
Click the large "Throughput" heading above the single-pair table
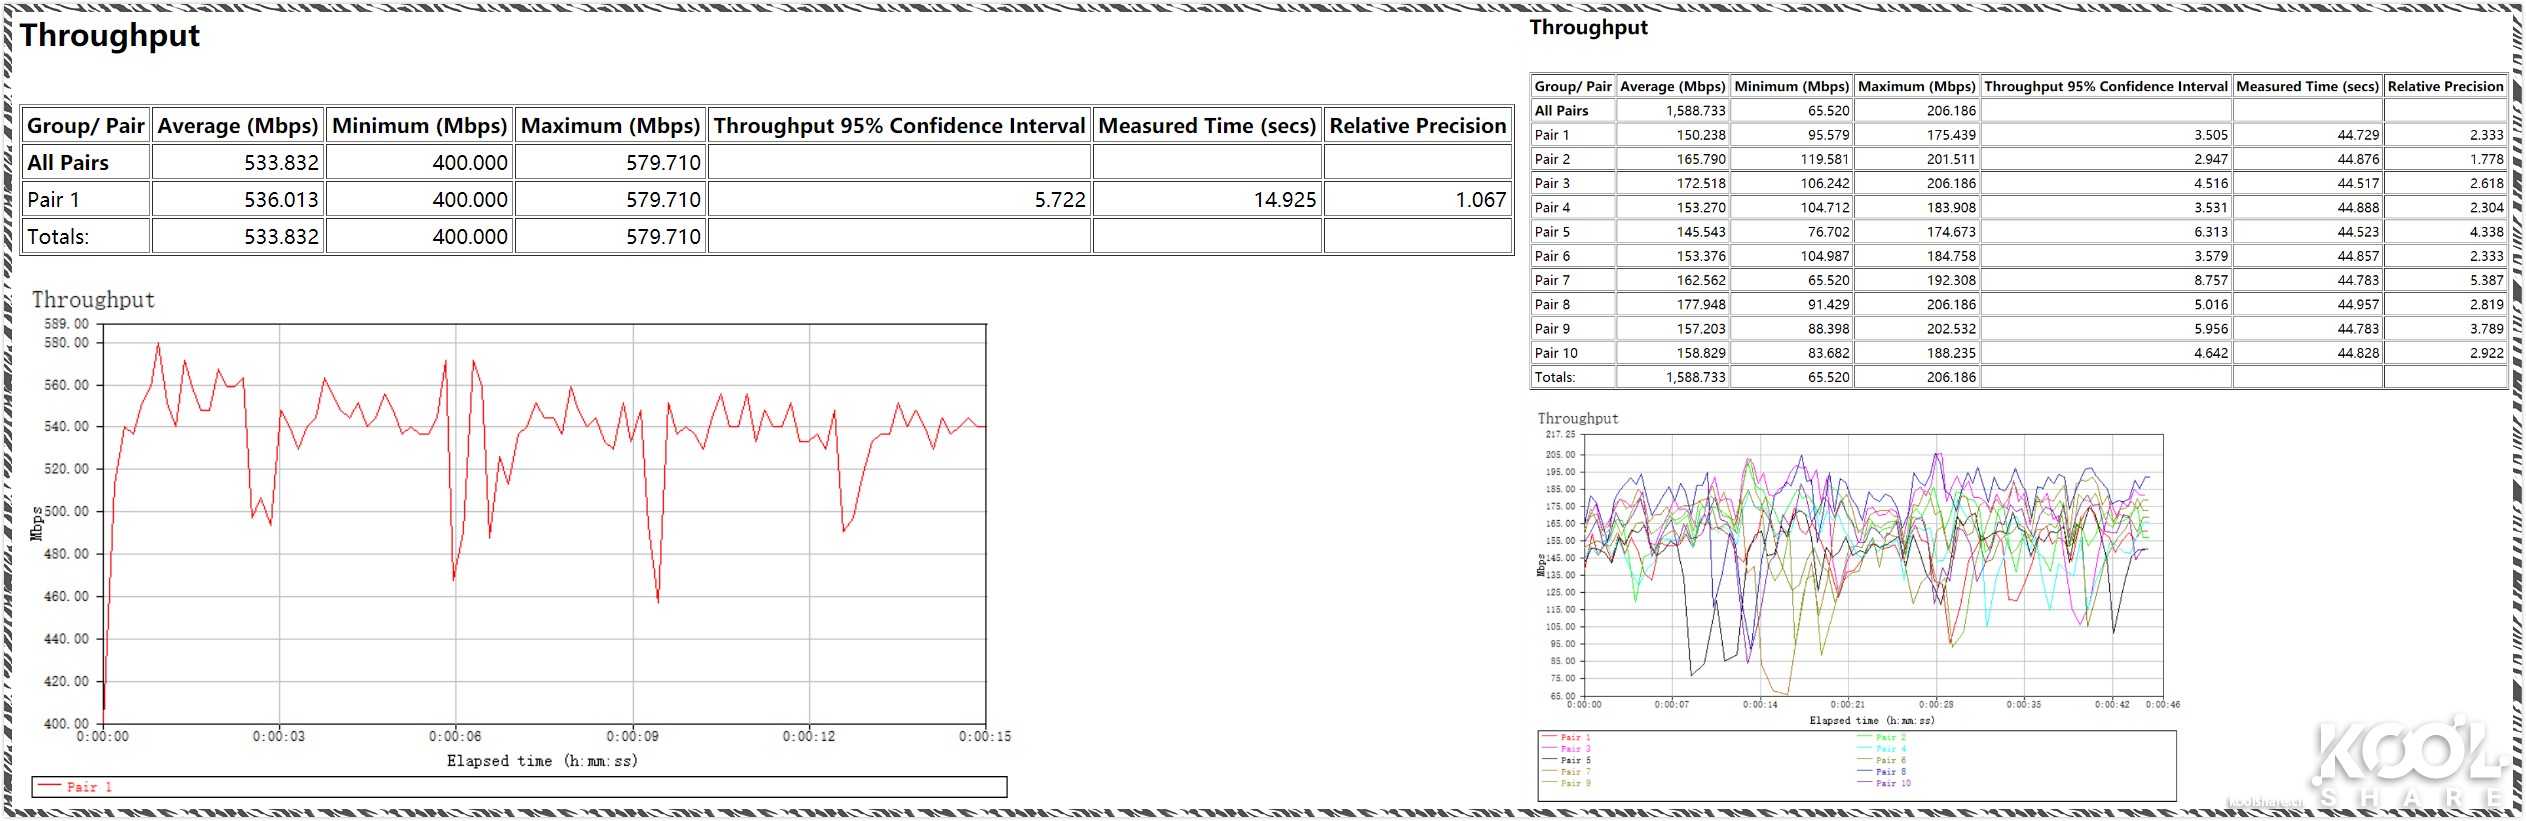click(x=110, y=36)
